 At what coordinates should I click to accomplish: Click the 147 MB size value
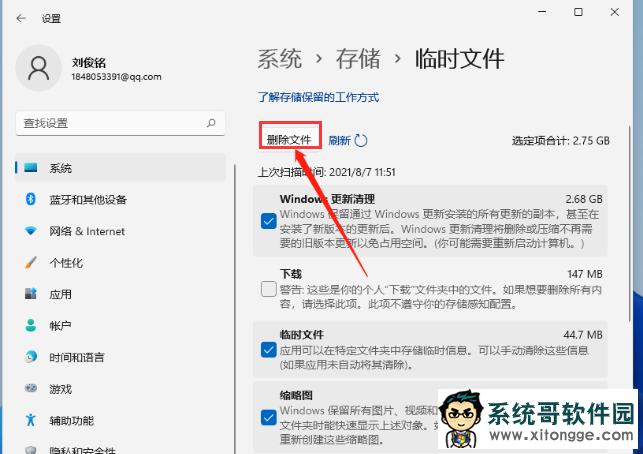tap(585, 274)
